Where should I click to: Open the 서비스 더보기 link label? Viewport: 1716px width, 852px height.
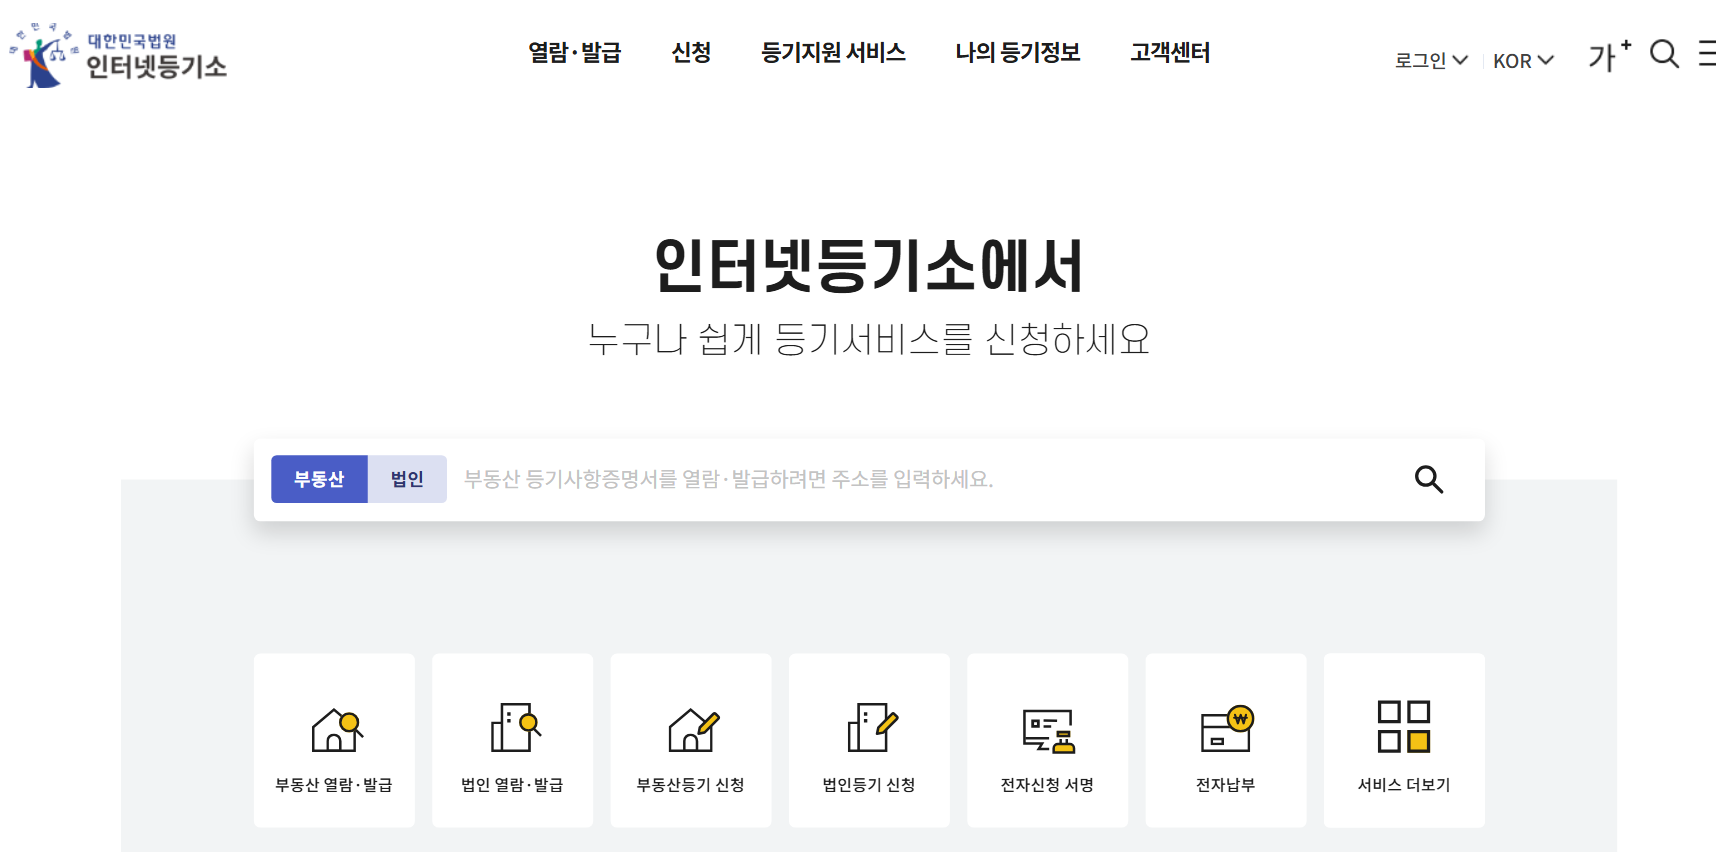[1404, 785]
